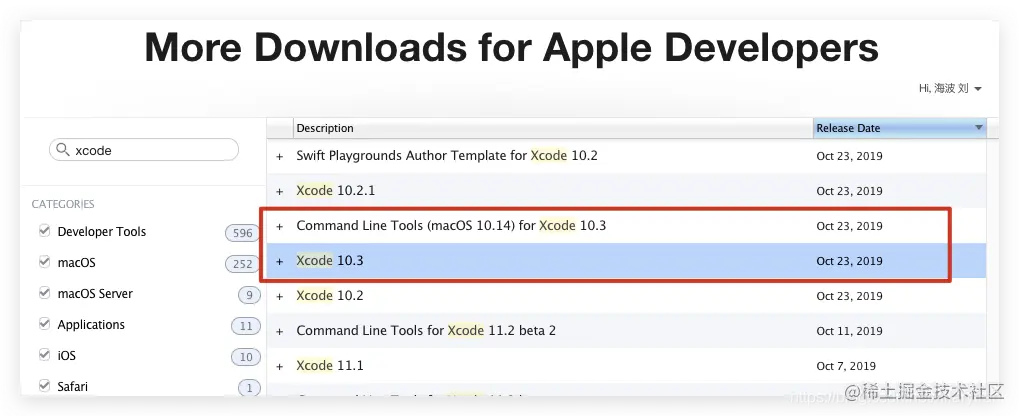
Task: Expand the Xcode 10.2.1 row
Action: pos(279,192)
